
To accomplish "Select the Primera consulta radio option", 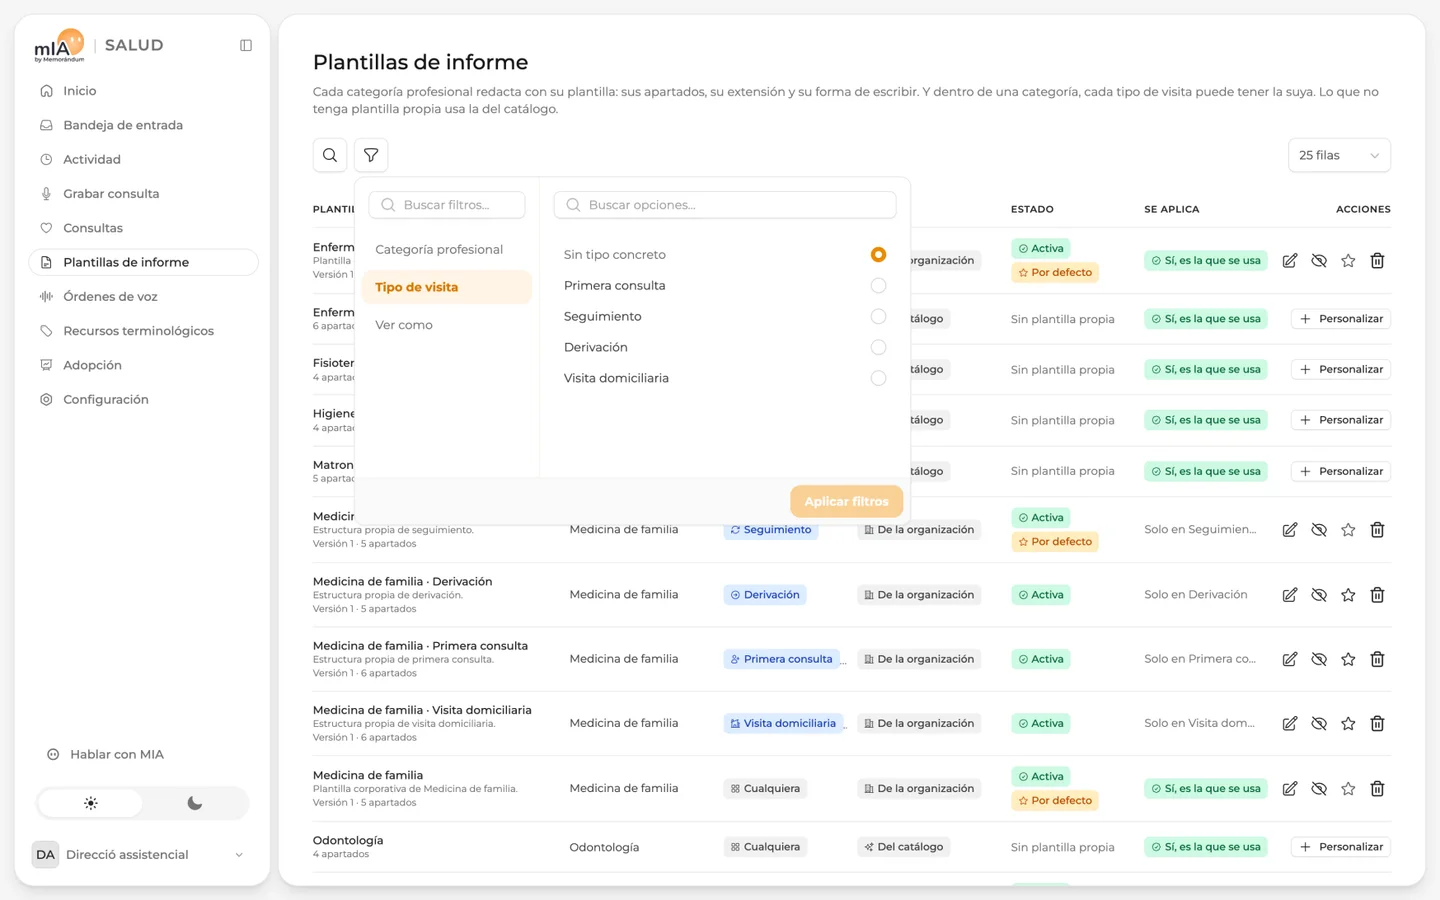I will pyautogui.click(x=878, y=286).
